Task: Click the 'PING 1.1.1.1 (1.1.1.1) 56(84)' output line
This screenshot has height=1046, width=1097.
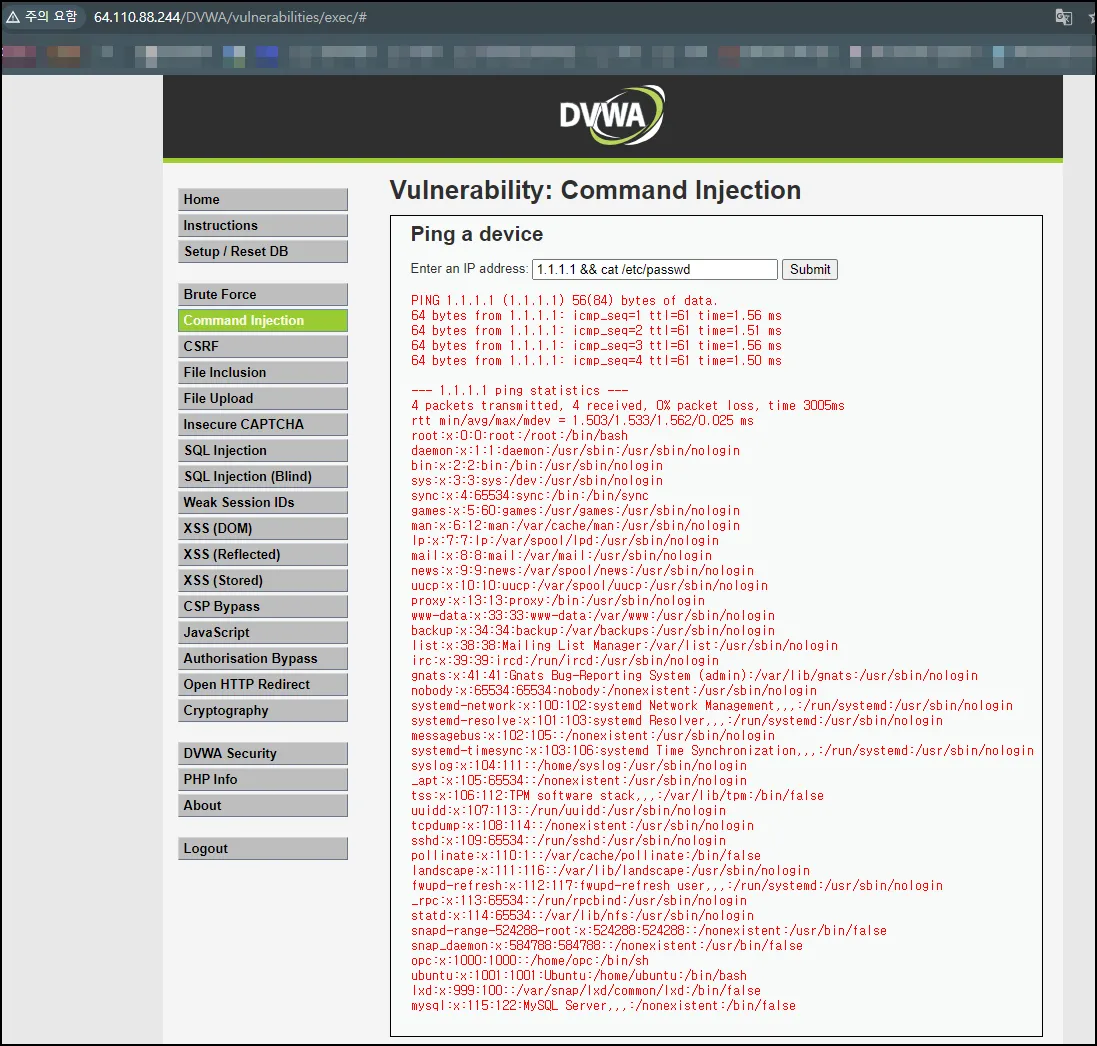Action: [x=564, y=300]
